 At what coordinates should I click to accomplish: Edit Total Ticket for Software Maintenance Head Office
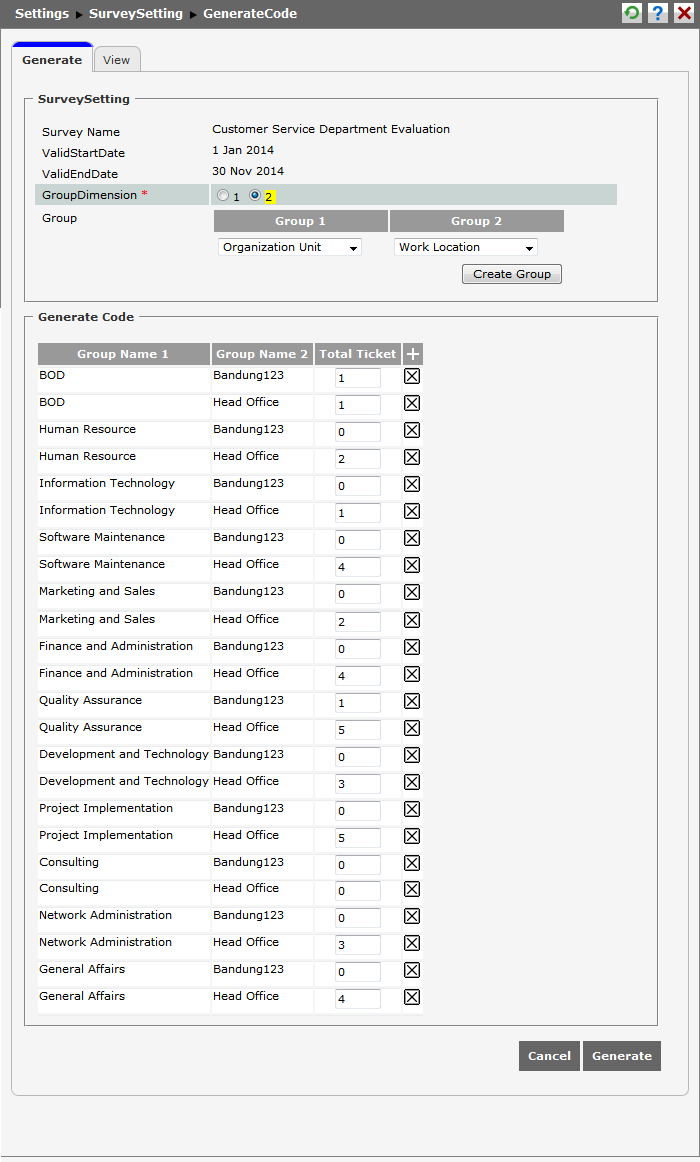tap(357, 567)
